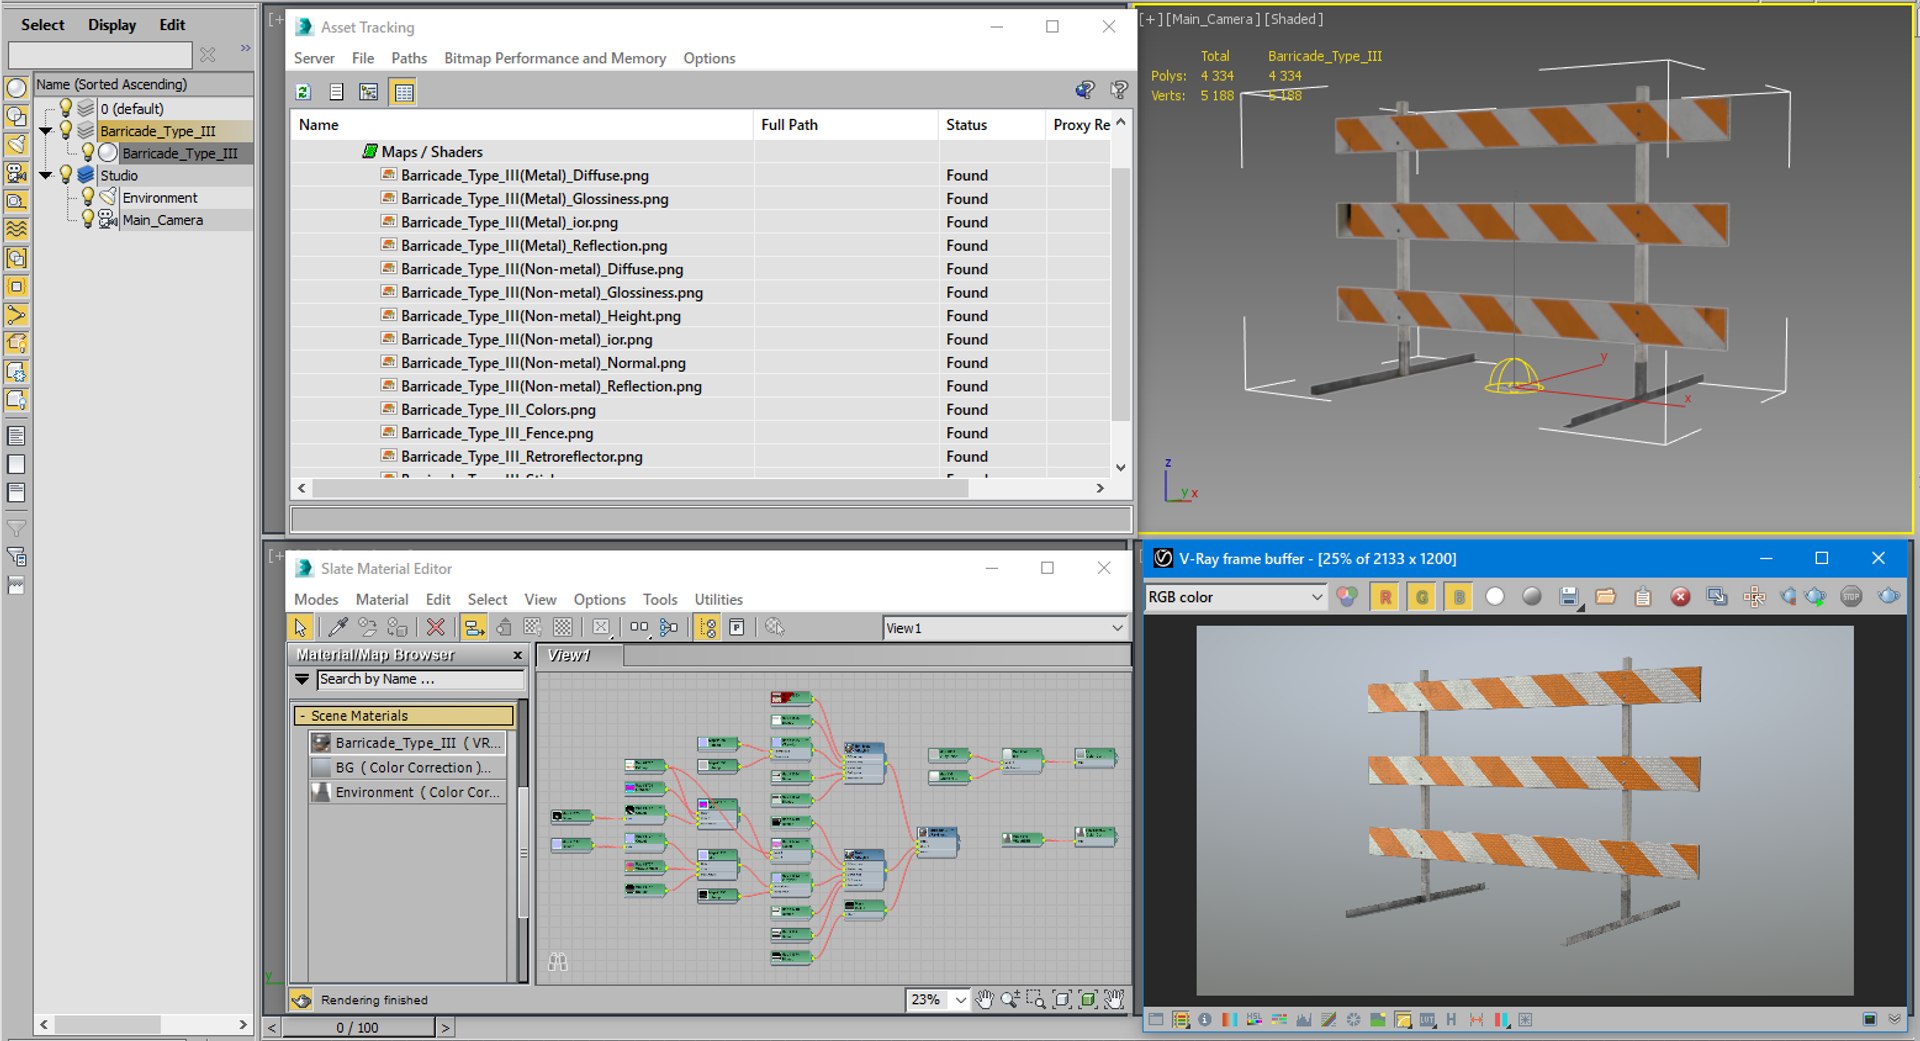
Task: Open the Paths menu in Asset Tracking
Action: (x=409, y=58)
